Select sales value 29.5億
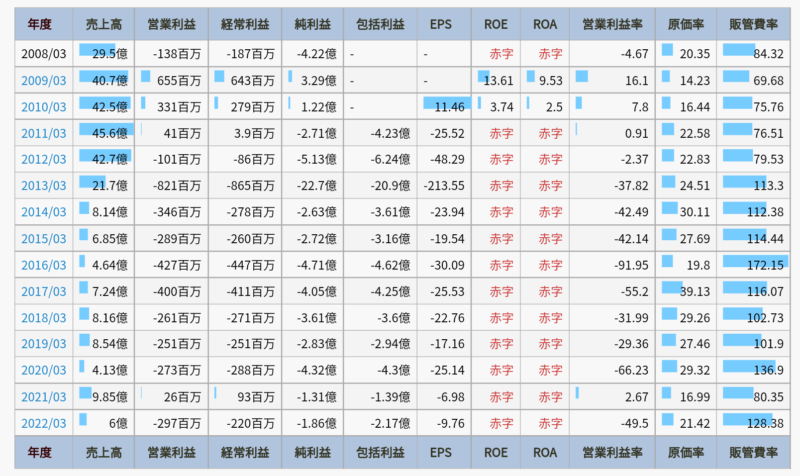 (110, 54)
